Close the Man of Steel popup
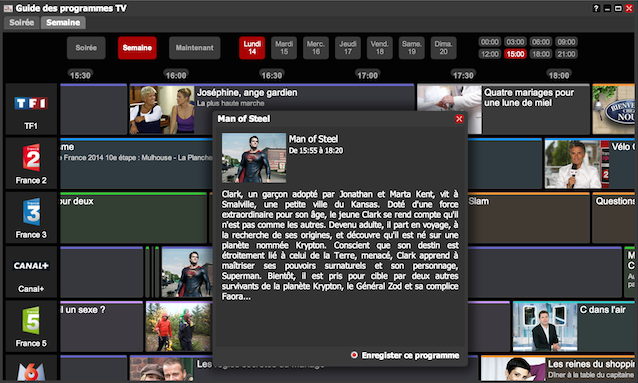Viewport: 638px width, 383px height. (459, 119)
